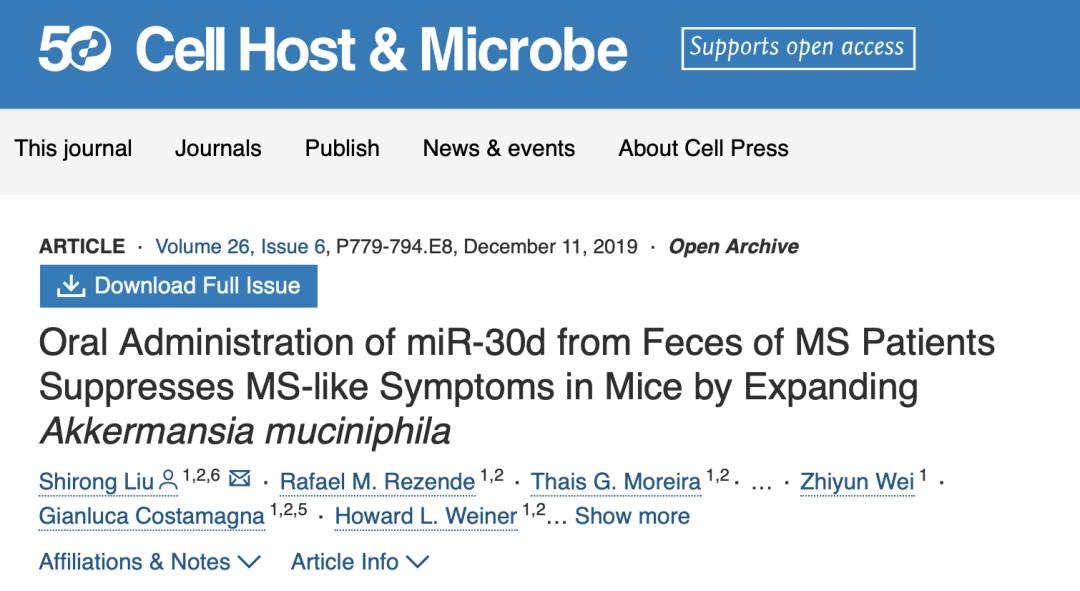
Task: Open the This journal menu
Action: click(73, 148)
